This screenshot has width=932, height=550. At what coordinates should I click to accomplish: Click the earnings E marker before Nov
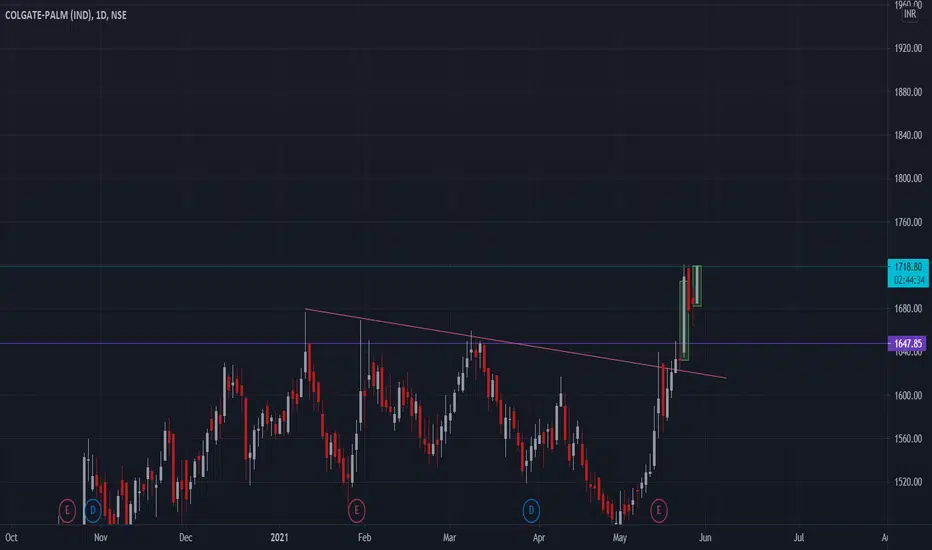click(67, 510)
